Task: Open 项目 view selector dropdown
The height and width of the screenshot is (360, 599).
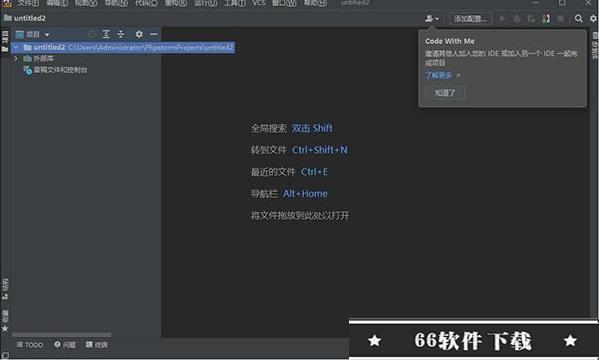Action: click(x=32, y=34)
